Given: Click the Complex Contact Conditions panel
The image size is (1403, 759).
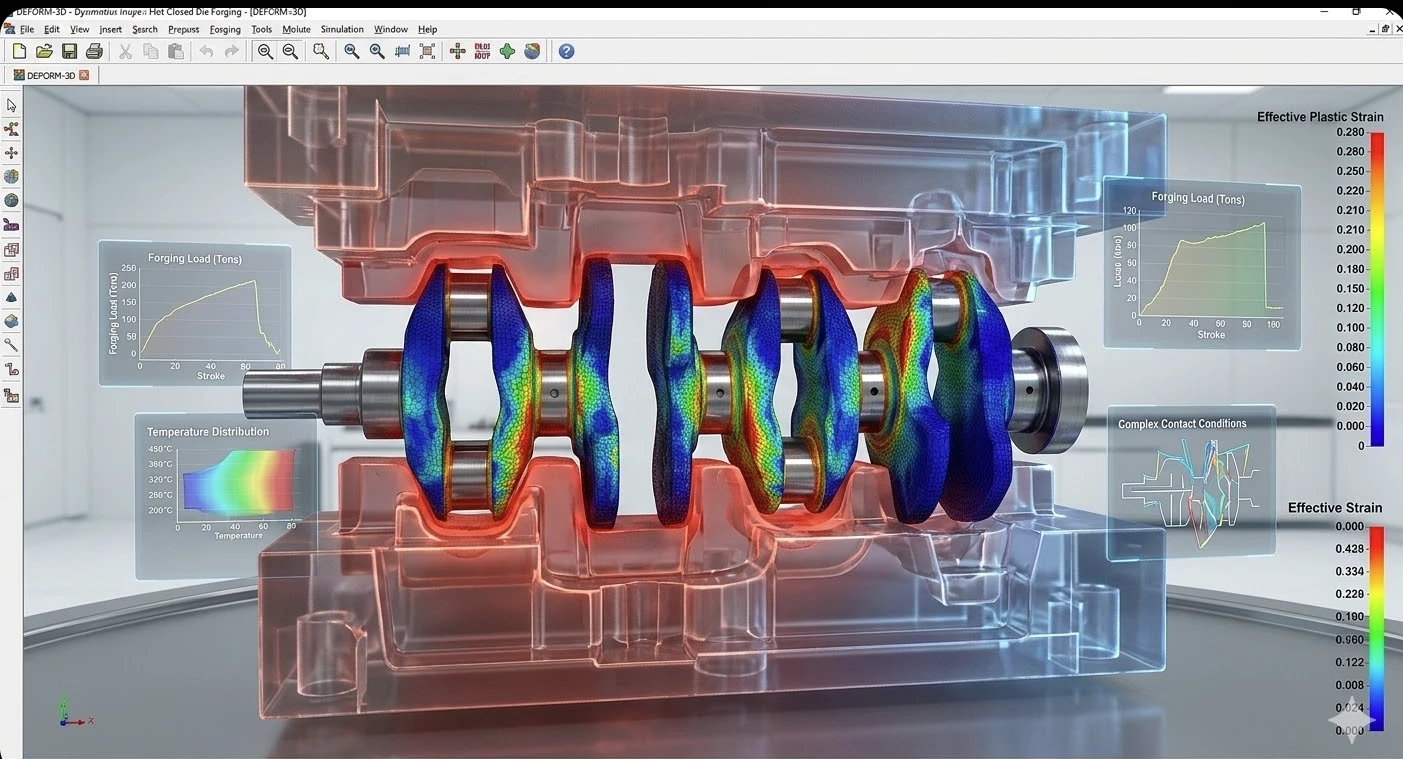Looking at the screenshot, I should point(1190,480).
